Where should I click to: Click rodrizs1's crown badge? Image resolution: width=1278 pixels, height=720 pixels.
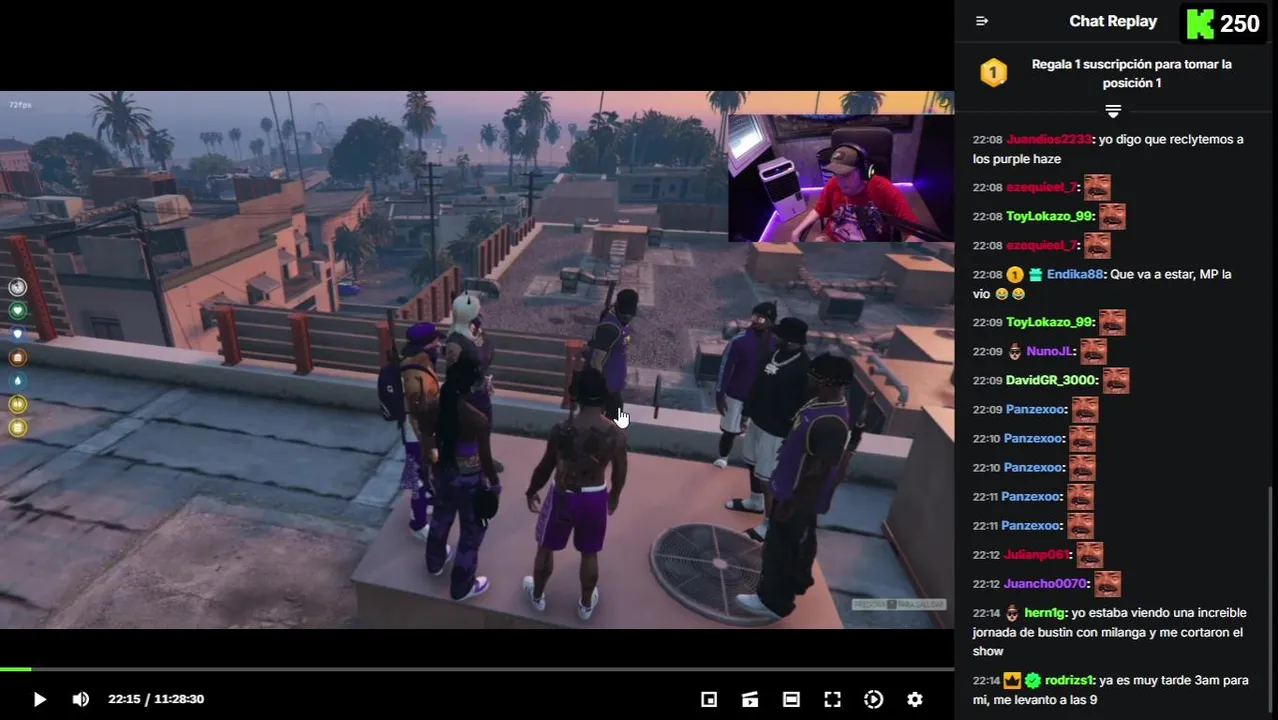tap(1012, 680)
